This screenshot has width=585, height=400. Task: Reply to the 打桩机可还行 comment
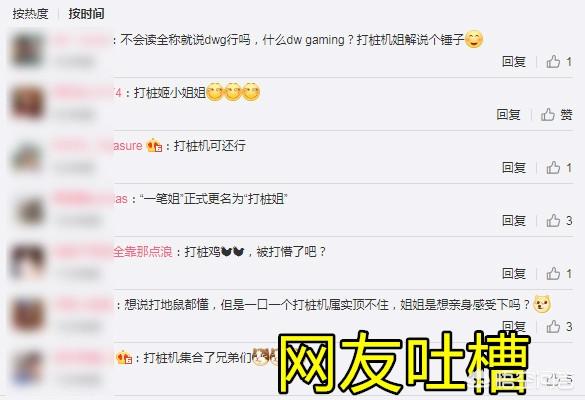pos(514,168)
